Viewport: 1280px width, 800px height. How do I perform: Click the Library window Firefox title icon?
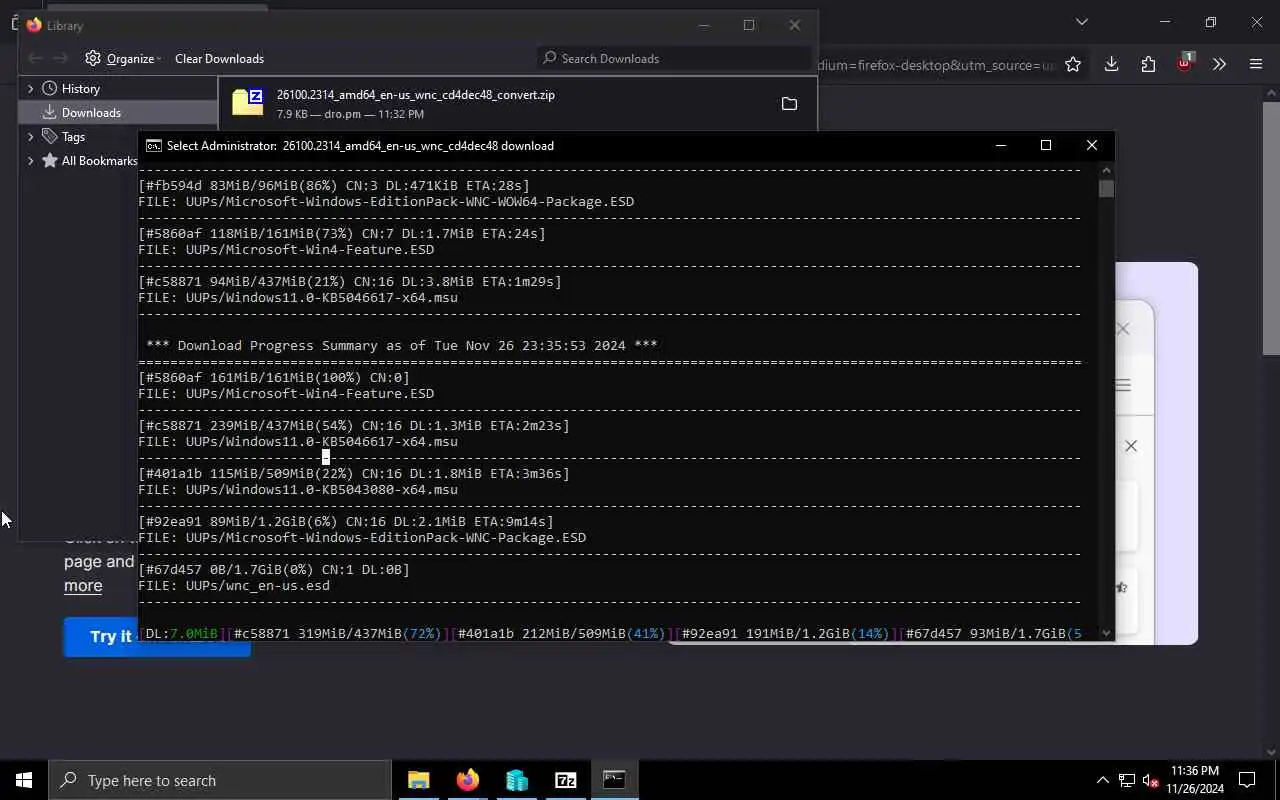click(34, 25)
